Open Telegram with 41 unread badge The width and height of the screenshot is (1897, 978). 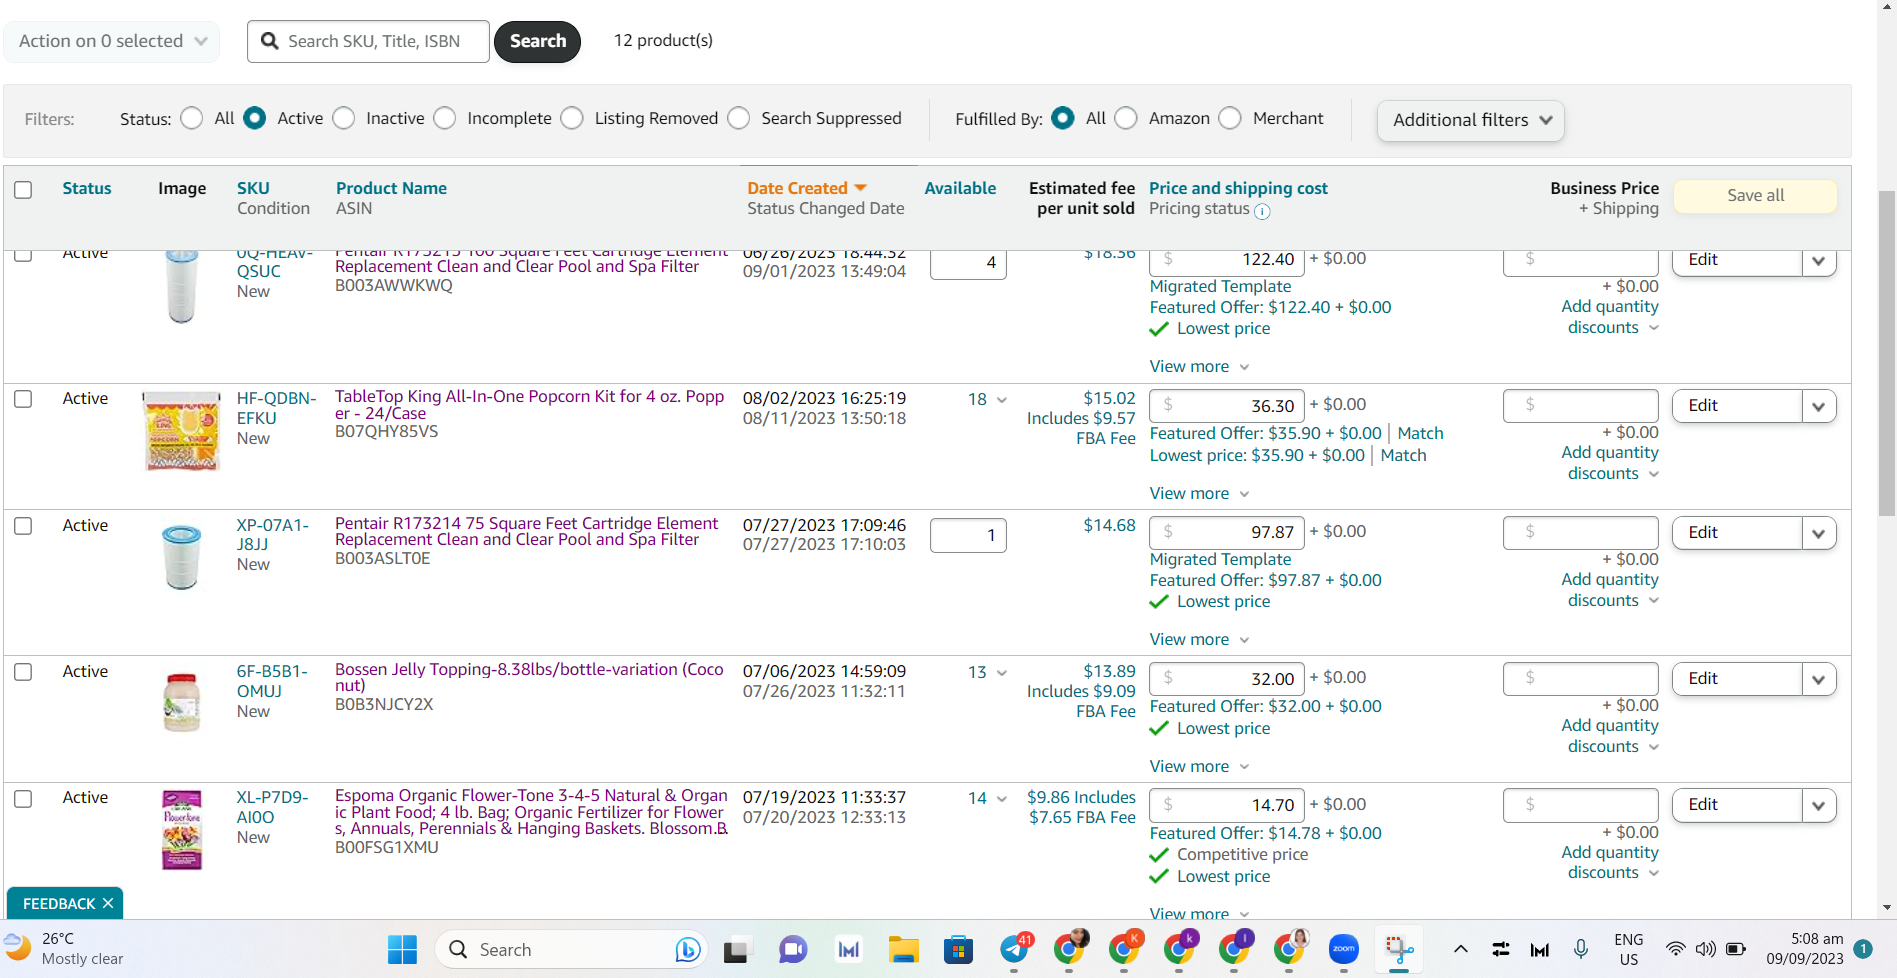1015,948
